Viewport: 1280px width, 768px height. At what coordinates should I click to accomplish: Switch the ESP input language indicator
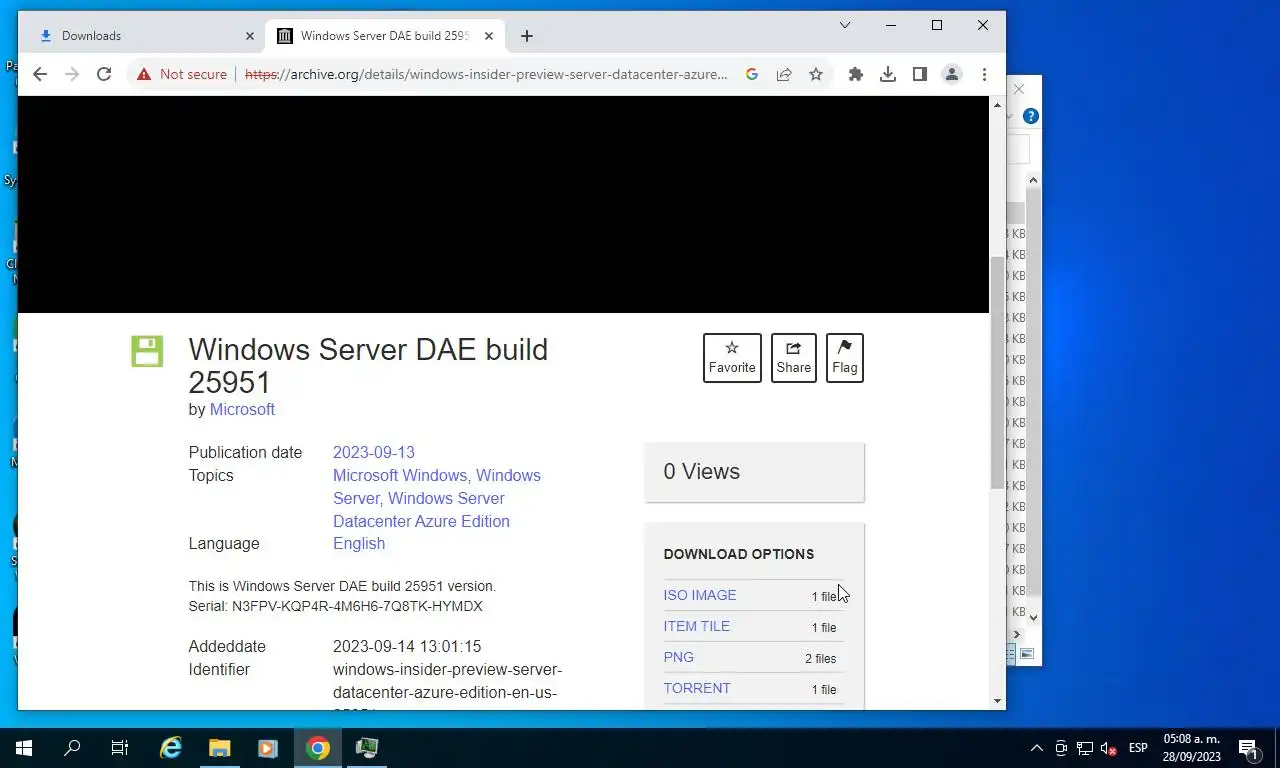click(x=1138, y=748)
